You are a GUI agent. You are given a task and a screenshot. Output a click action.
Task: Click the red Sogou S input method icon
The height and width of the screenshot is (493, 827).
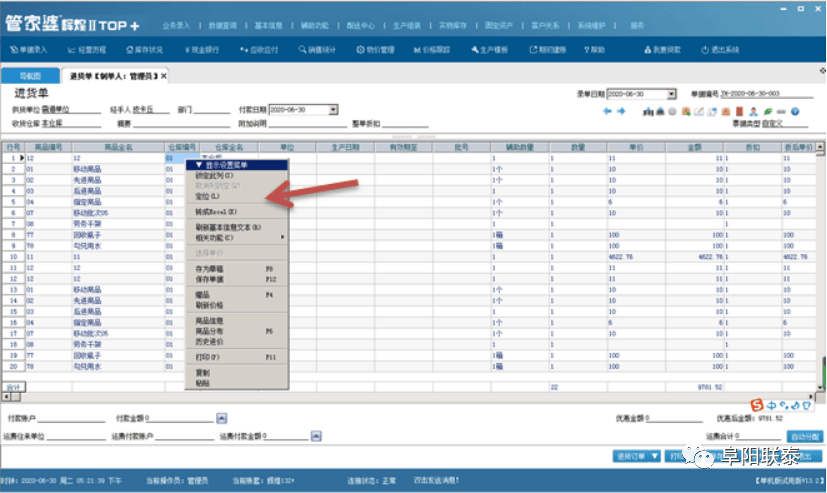click(757, 405)
